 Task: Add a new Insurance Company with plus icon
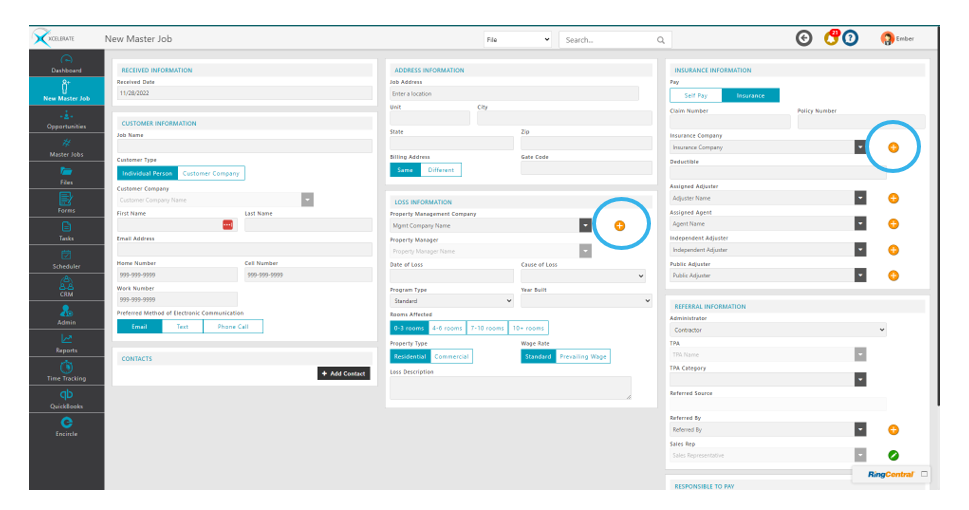click(893, 147)
